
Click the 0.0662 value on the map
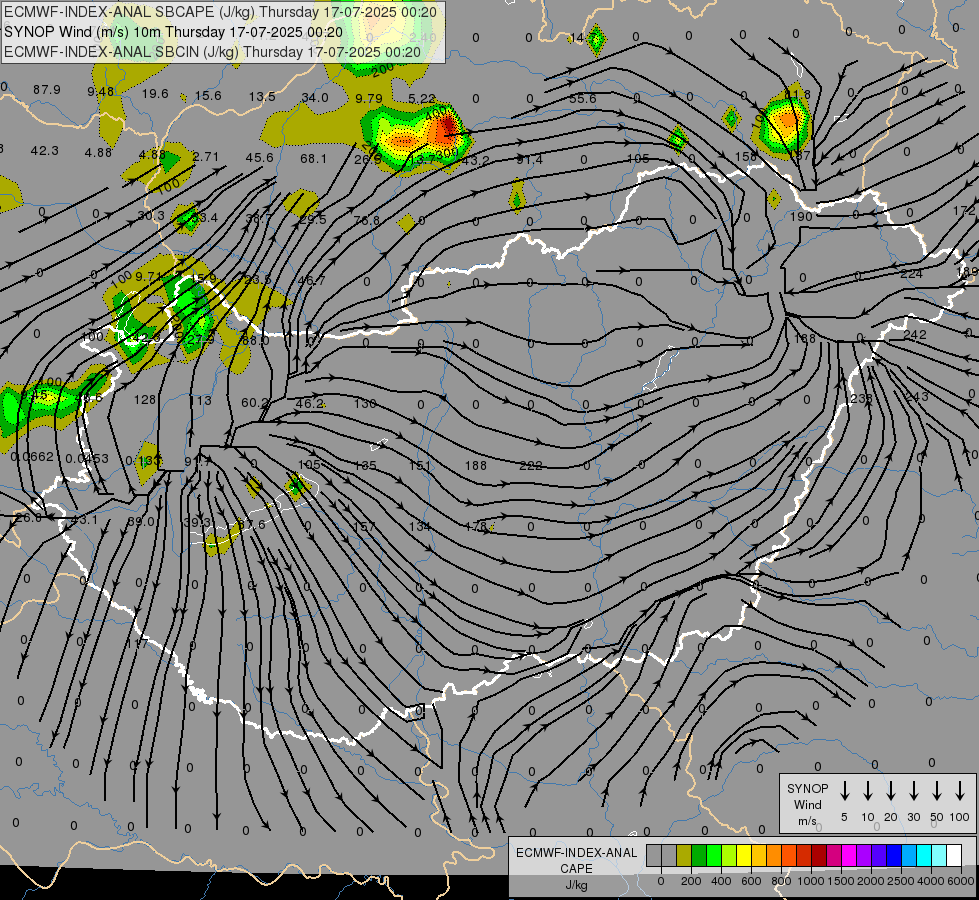click(32, 457)
